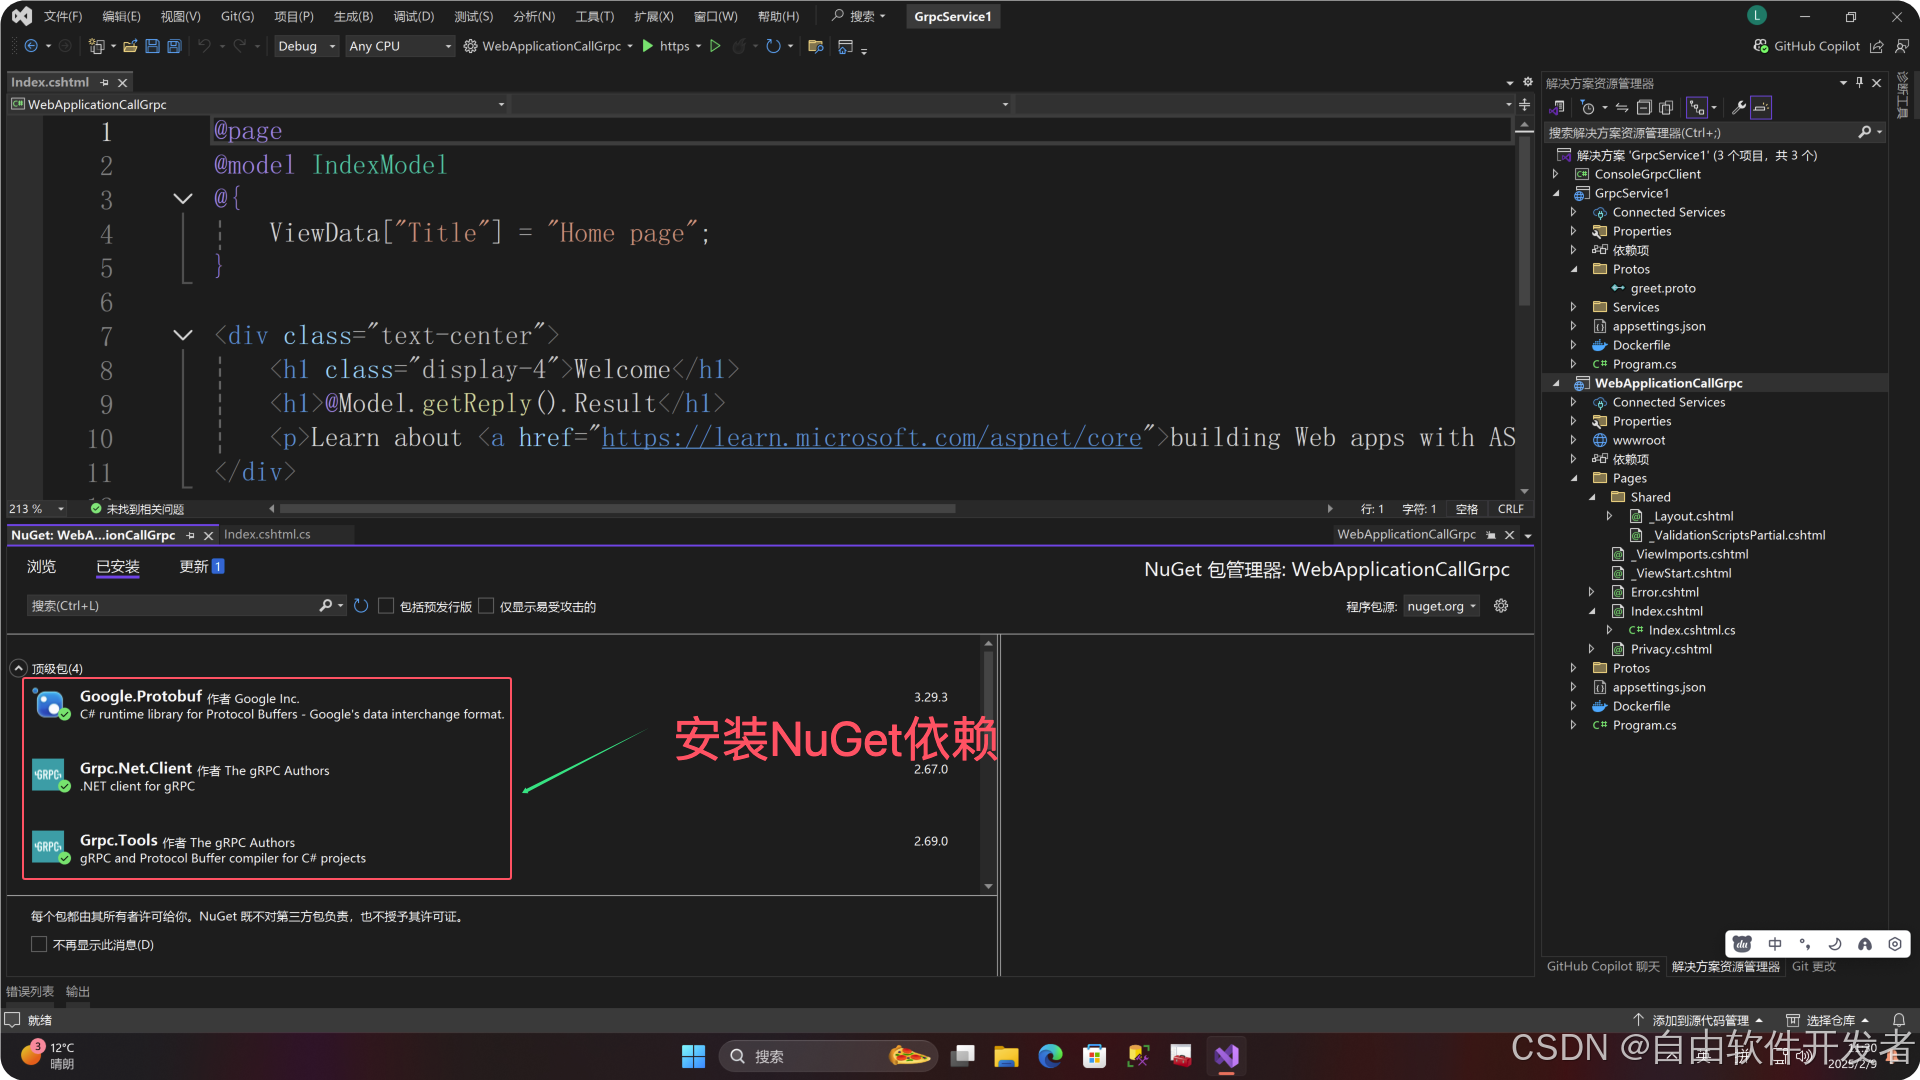The image size is (1920, 1080).
Task: Collapse the Pages folder node
Action: tap(1573, 478)
